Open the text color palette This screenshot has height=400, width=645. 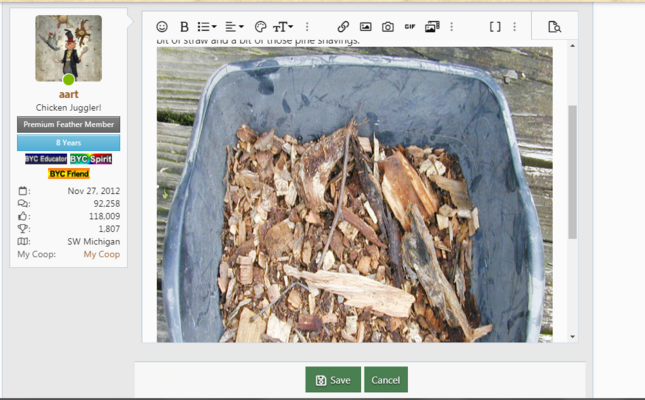pyautogui.click(x=260, y=27)
